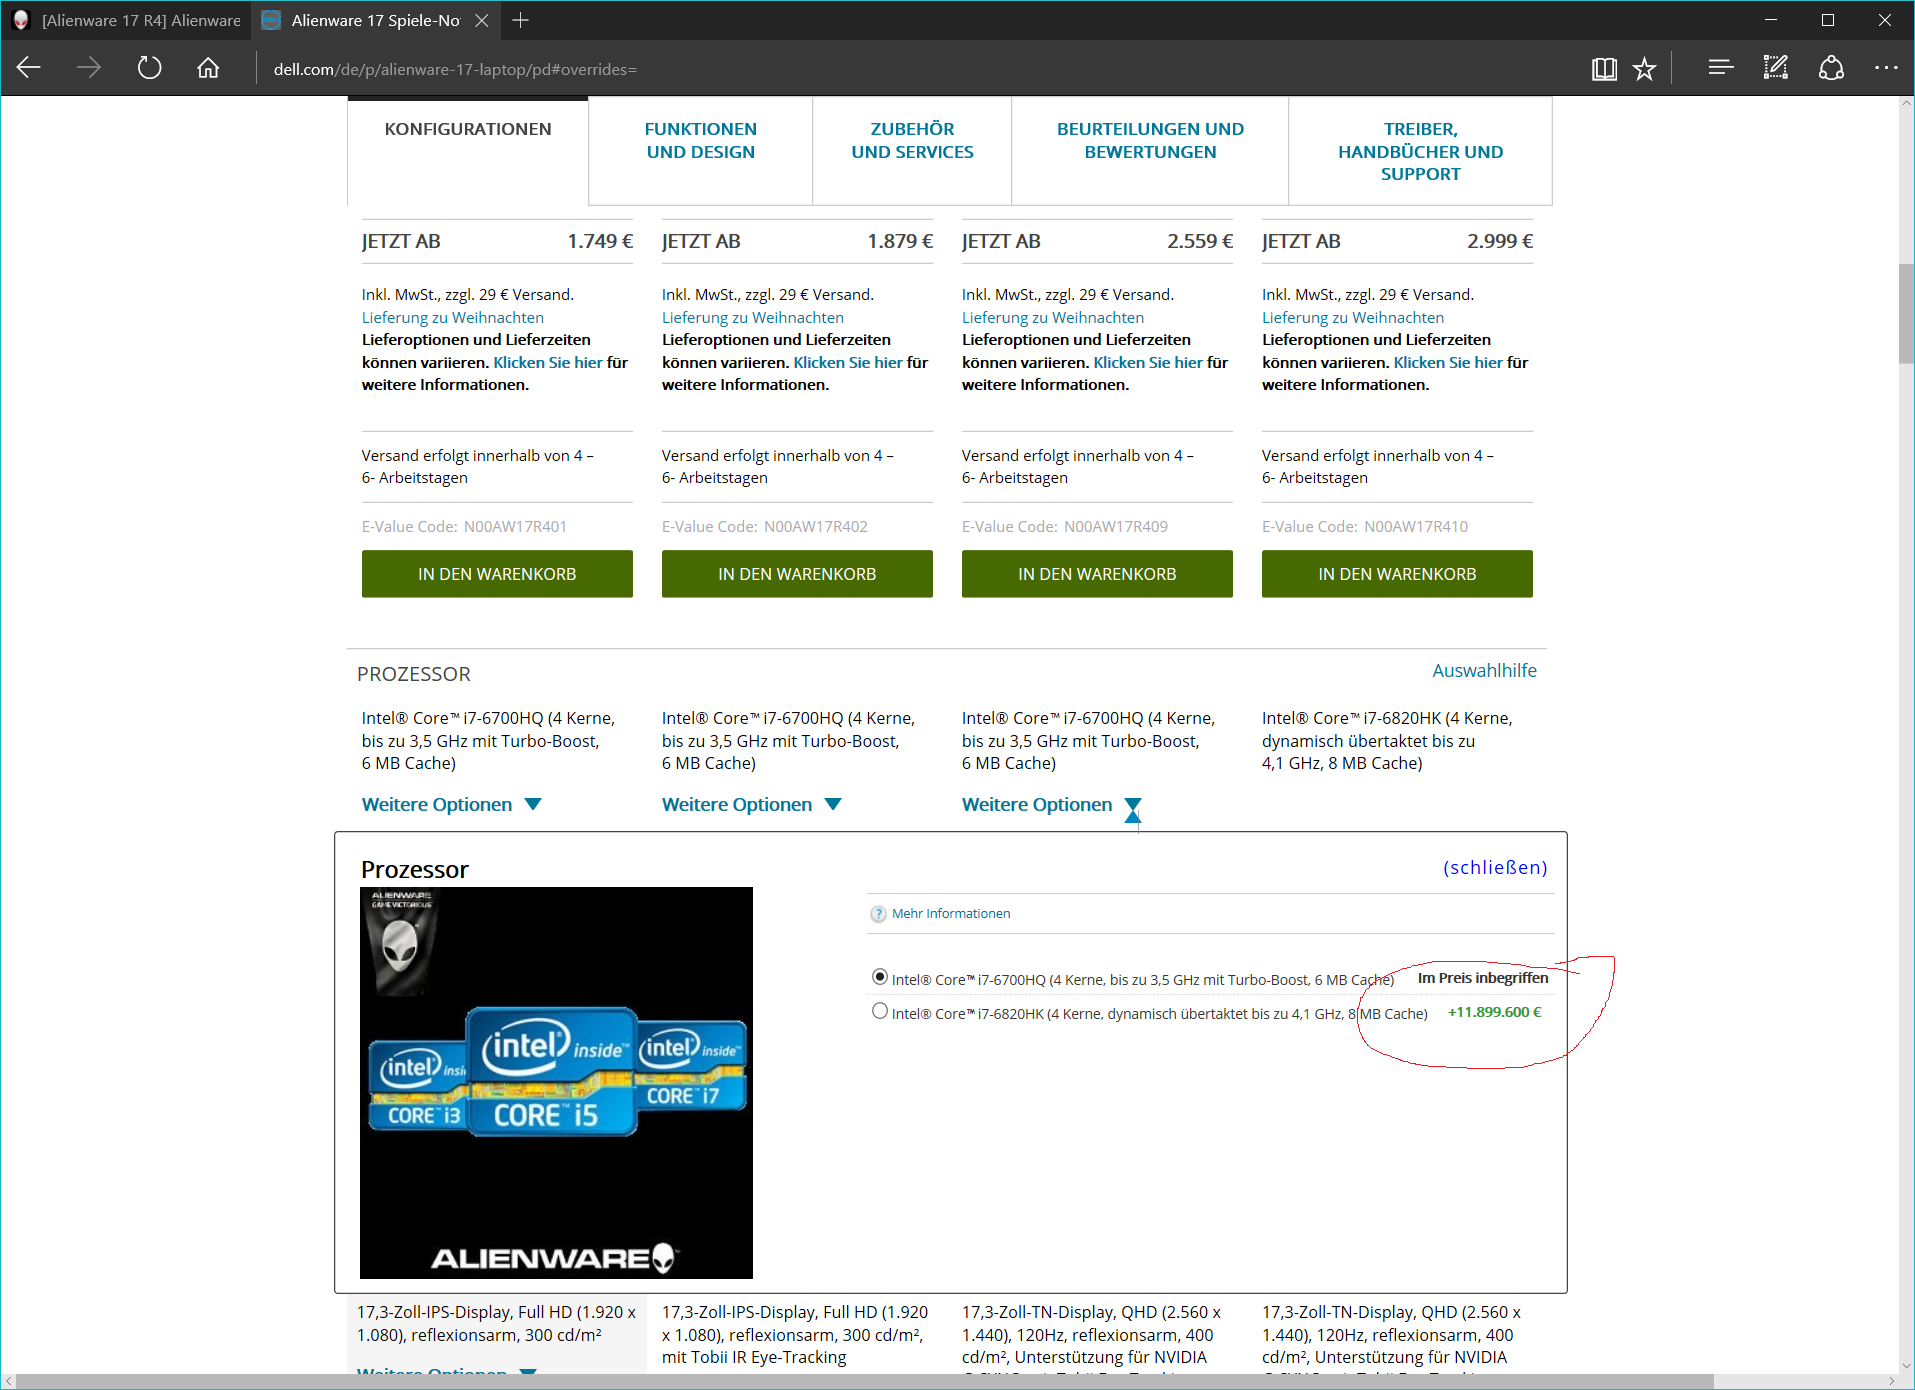Close the Alienware 17 Spiele-No tab
The image size is (1915, 1390).
point(481,20)
